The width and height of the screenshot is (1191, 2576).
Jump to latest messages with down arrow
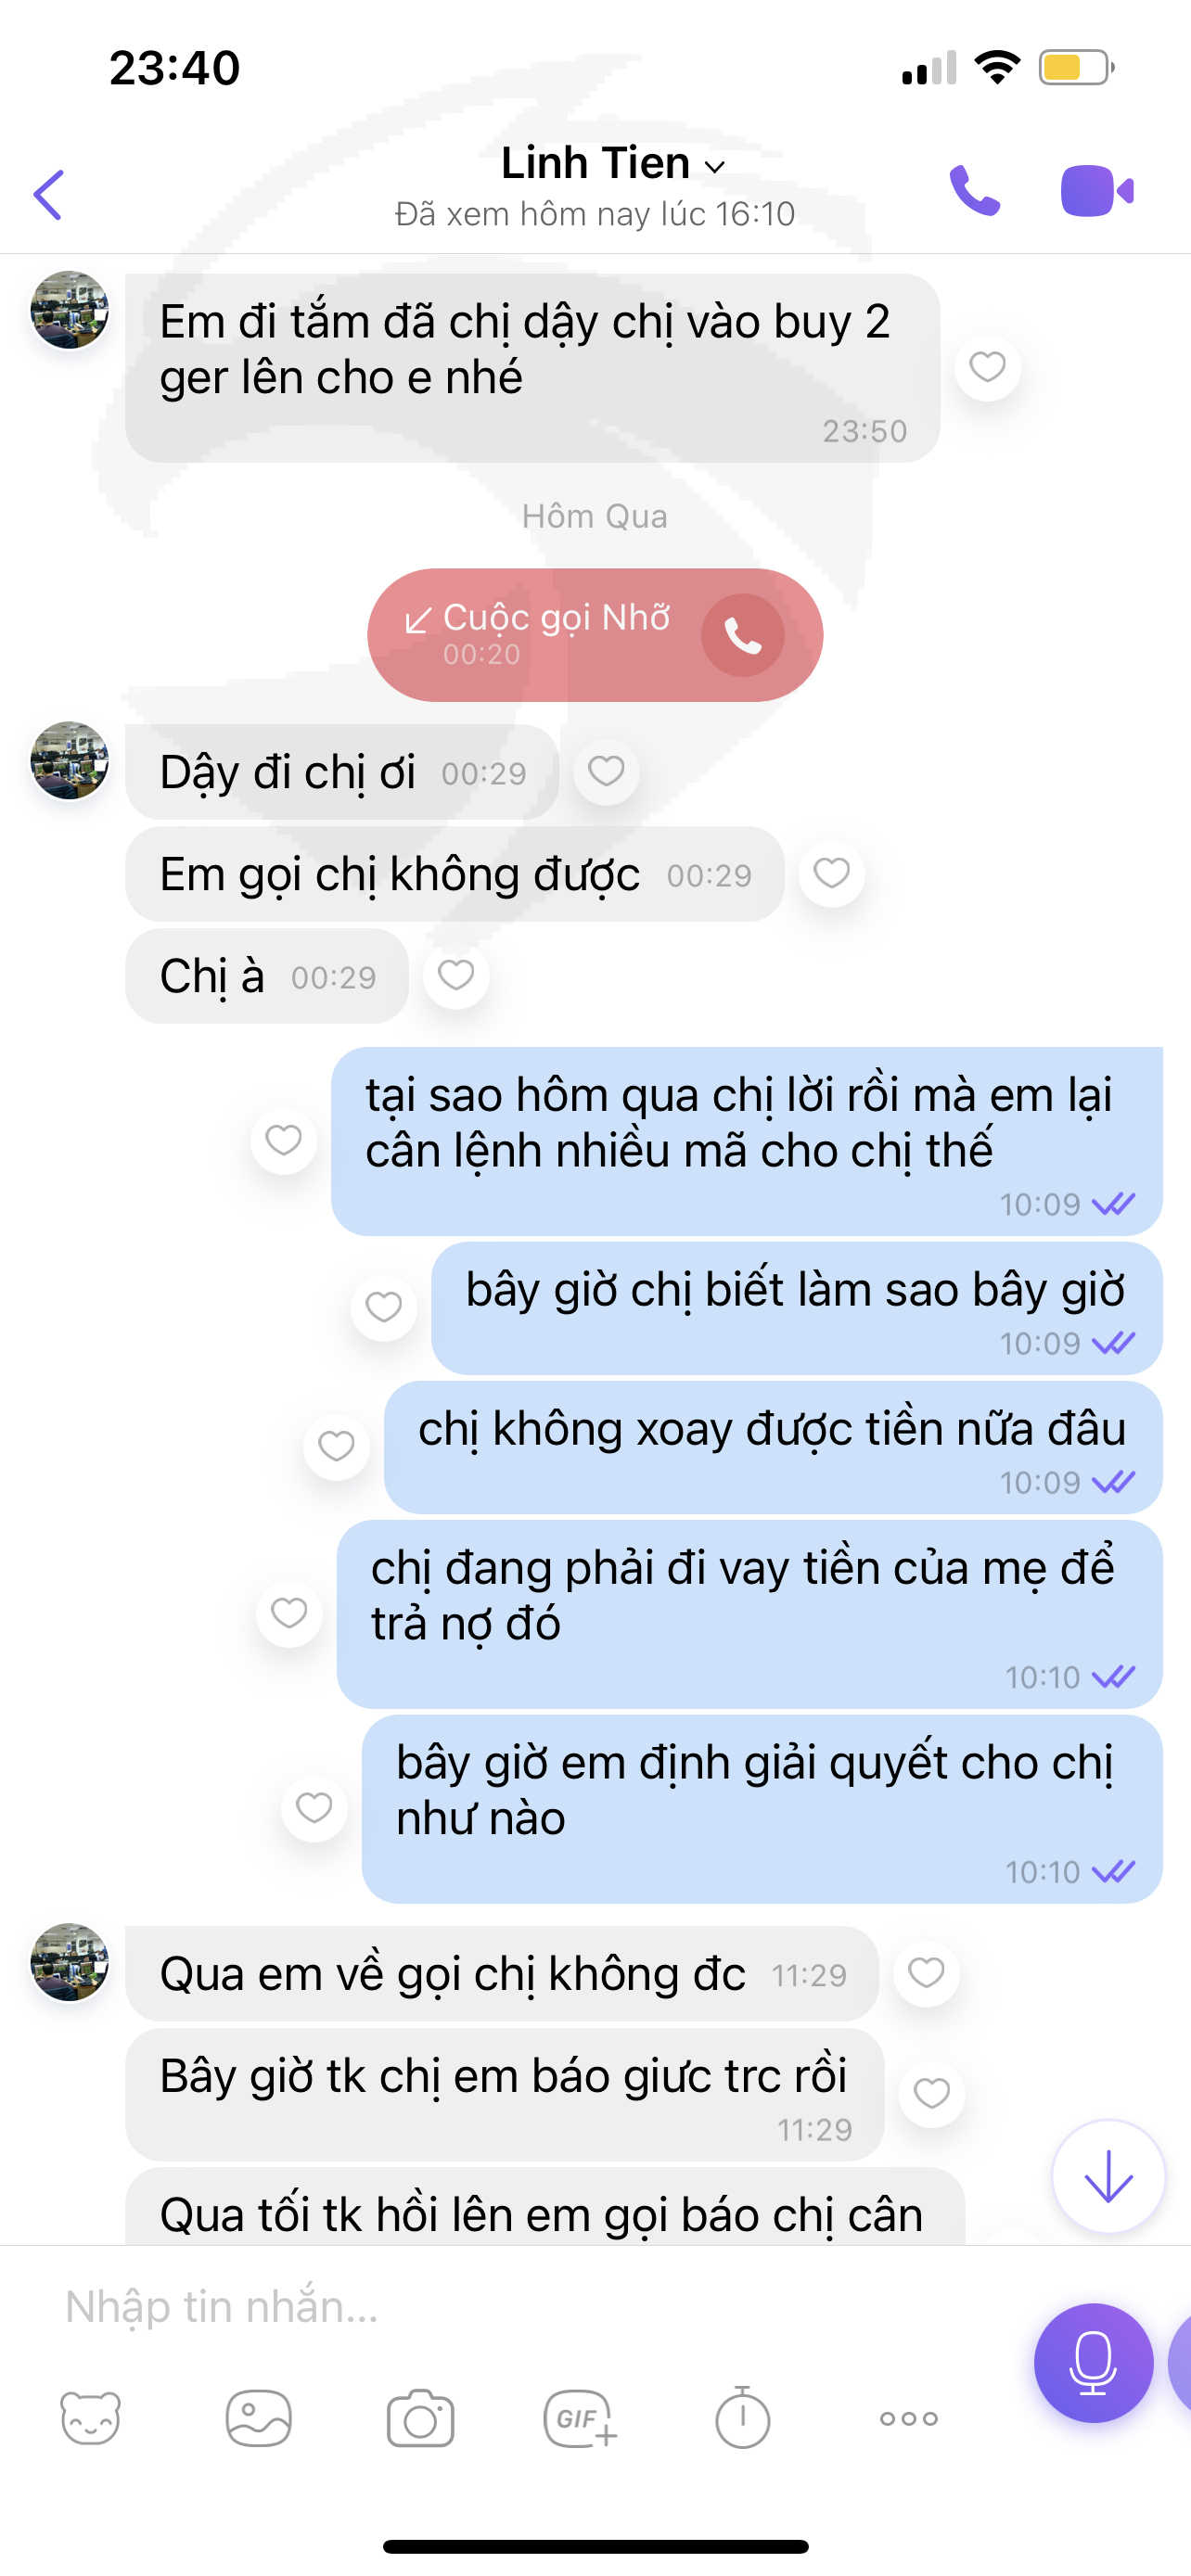[x=1108, y=2175]
